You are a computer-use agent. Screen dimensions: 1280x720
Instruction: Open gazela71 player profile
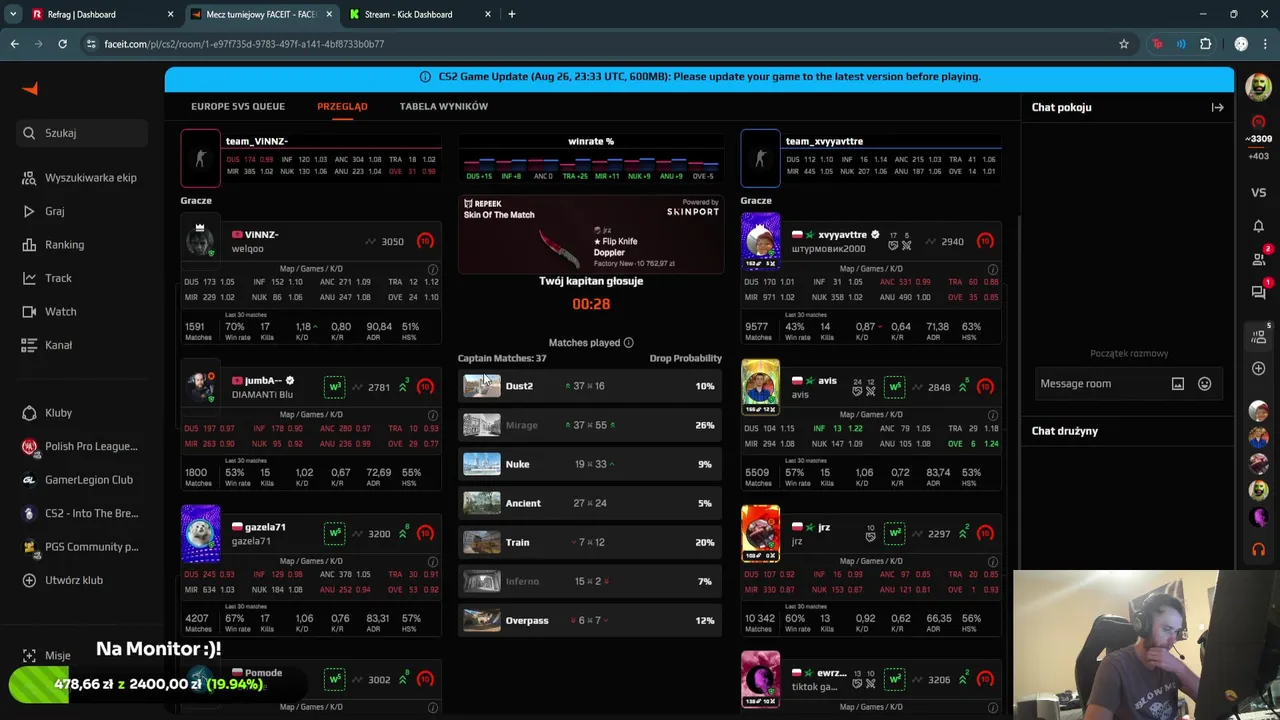point(265,527)
